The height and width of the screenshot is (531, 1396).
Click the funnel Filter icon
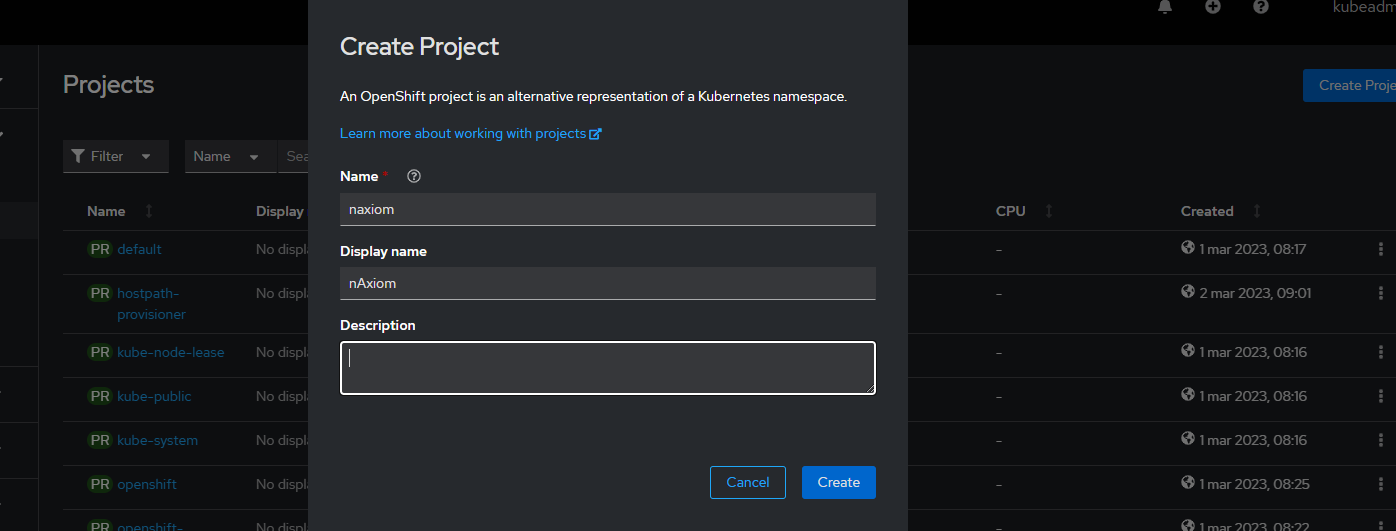tap(78, 156)
